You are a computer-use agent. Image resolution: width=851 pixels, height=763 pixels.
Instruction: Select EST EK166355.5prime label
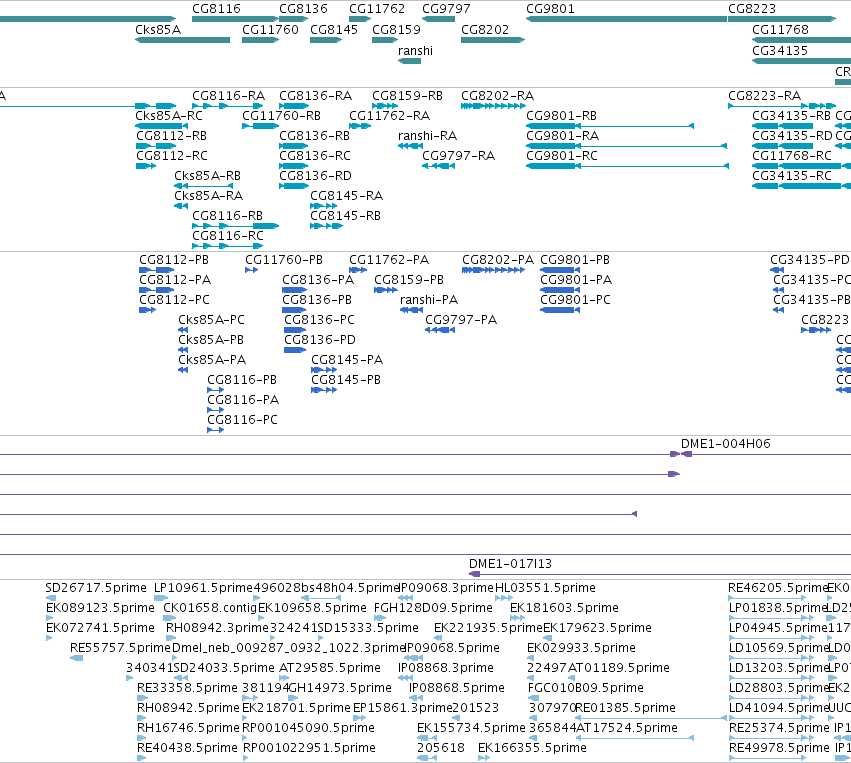click(x=532, y=748)
